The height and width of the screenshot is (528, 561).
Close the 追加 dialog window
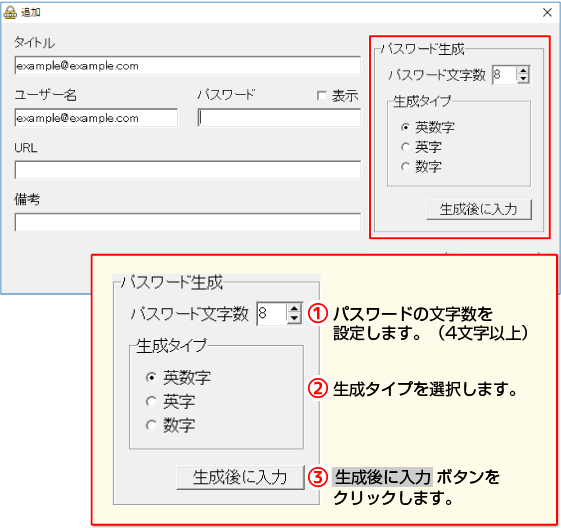click(x=547, y=13)
